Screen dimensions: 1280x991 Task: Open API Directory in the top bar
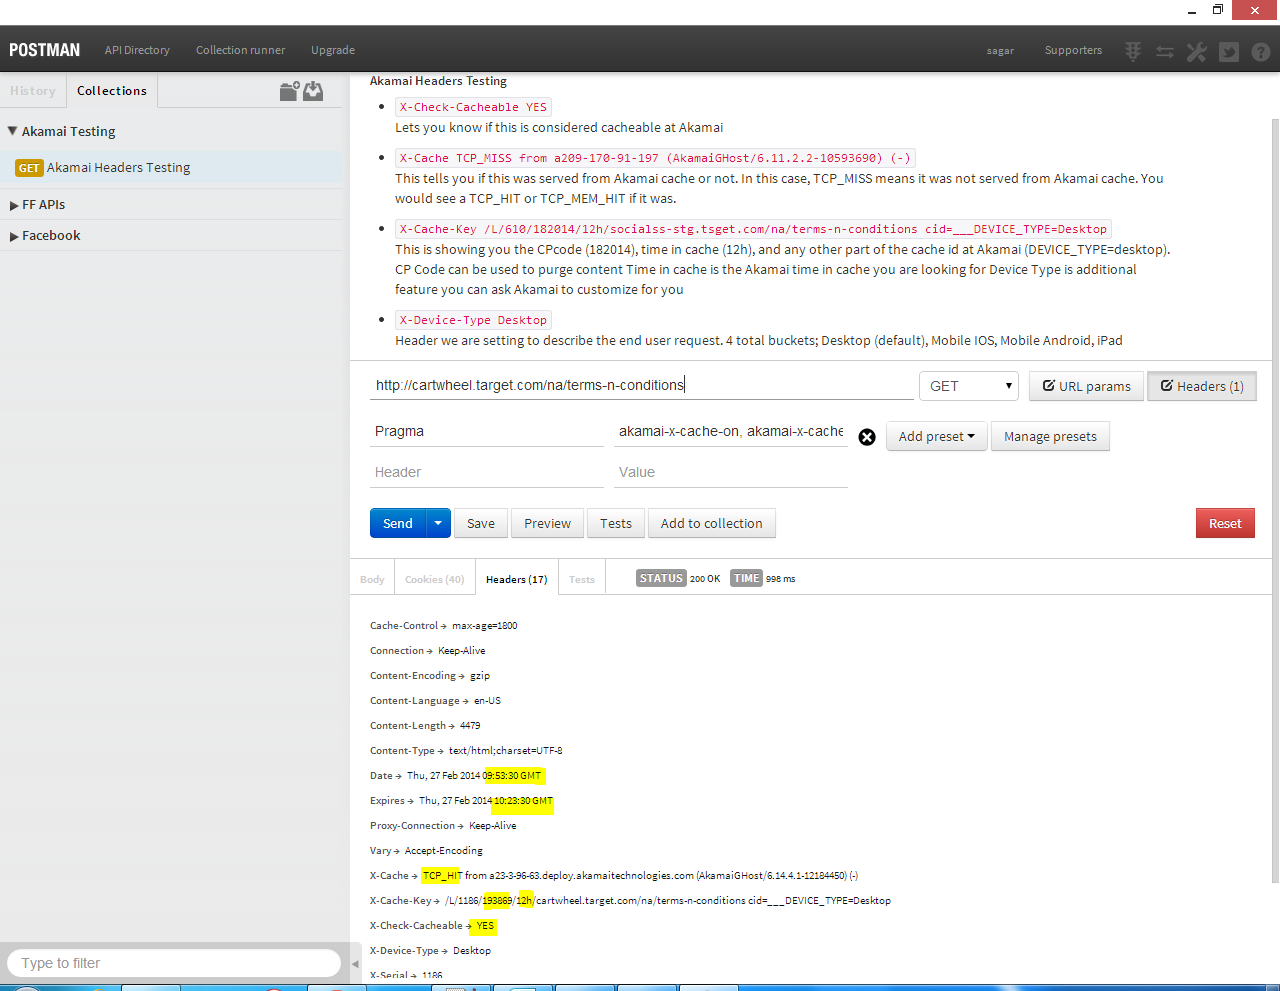click(137, 50)
